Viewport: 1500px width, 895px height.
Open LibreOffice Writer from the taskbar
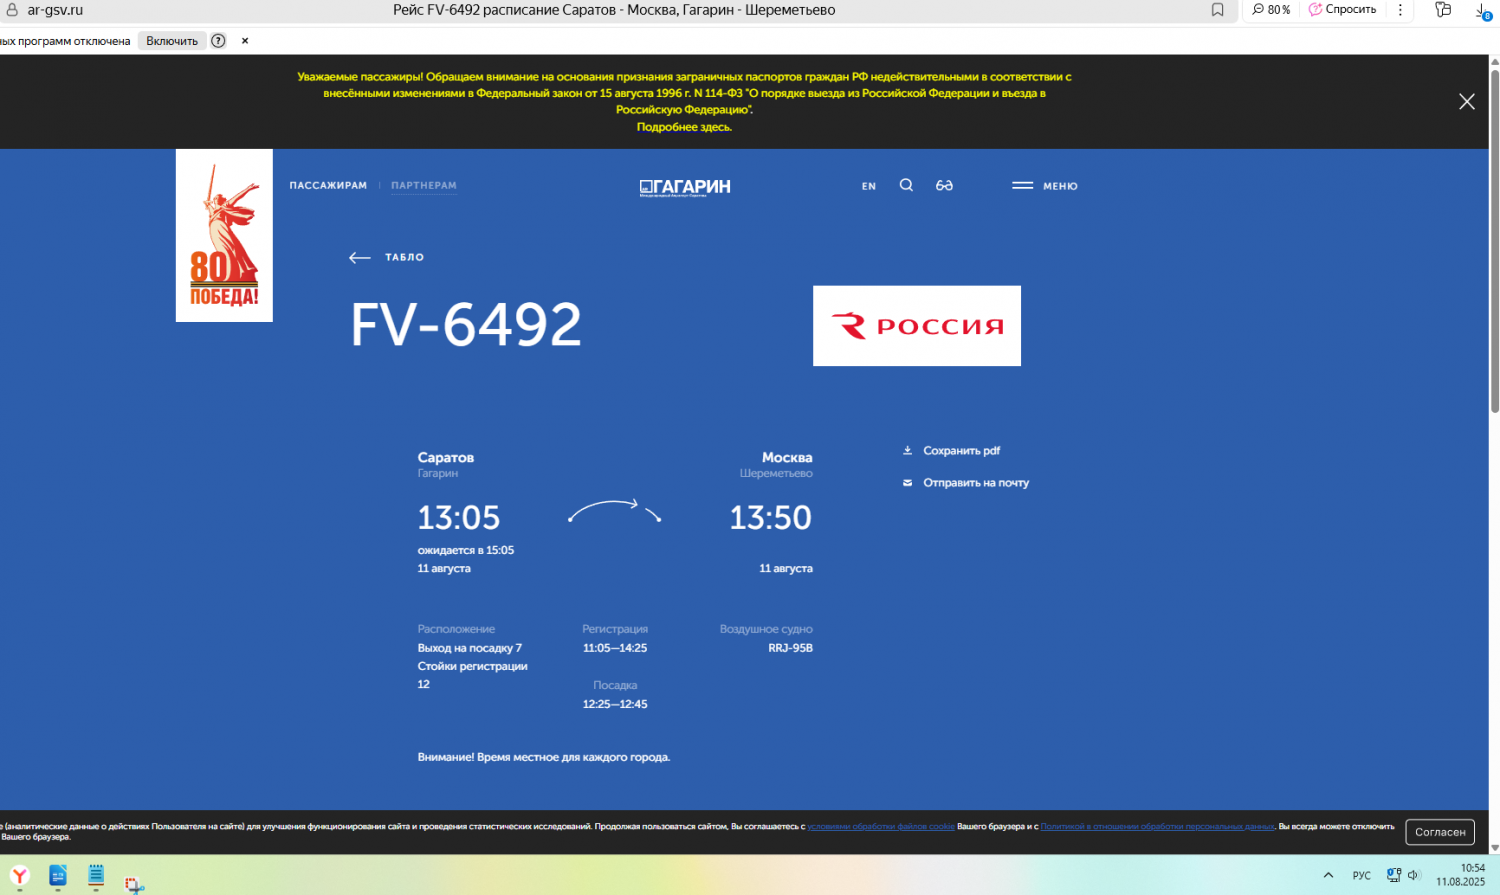(x=58, y=877)
